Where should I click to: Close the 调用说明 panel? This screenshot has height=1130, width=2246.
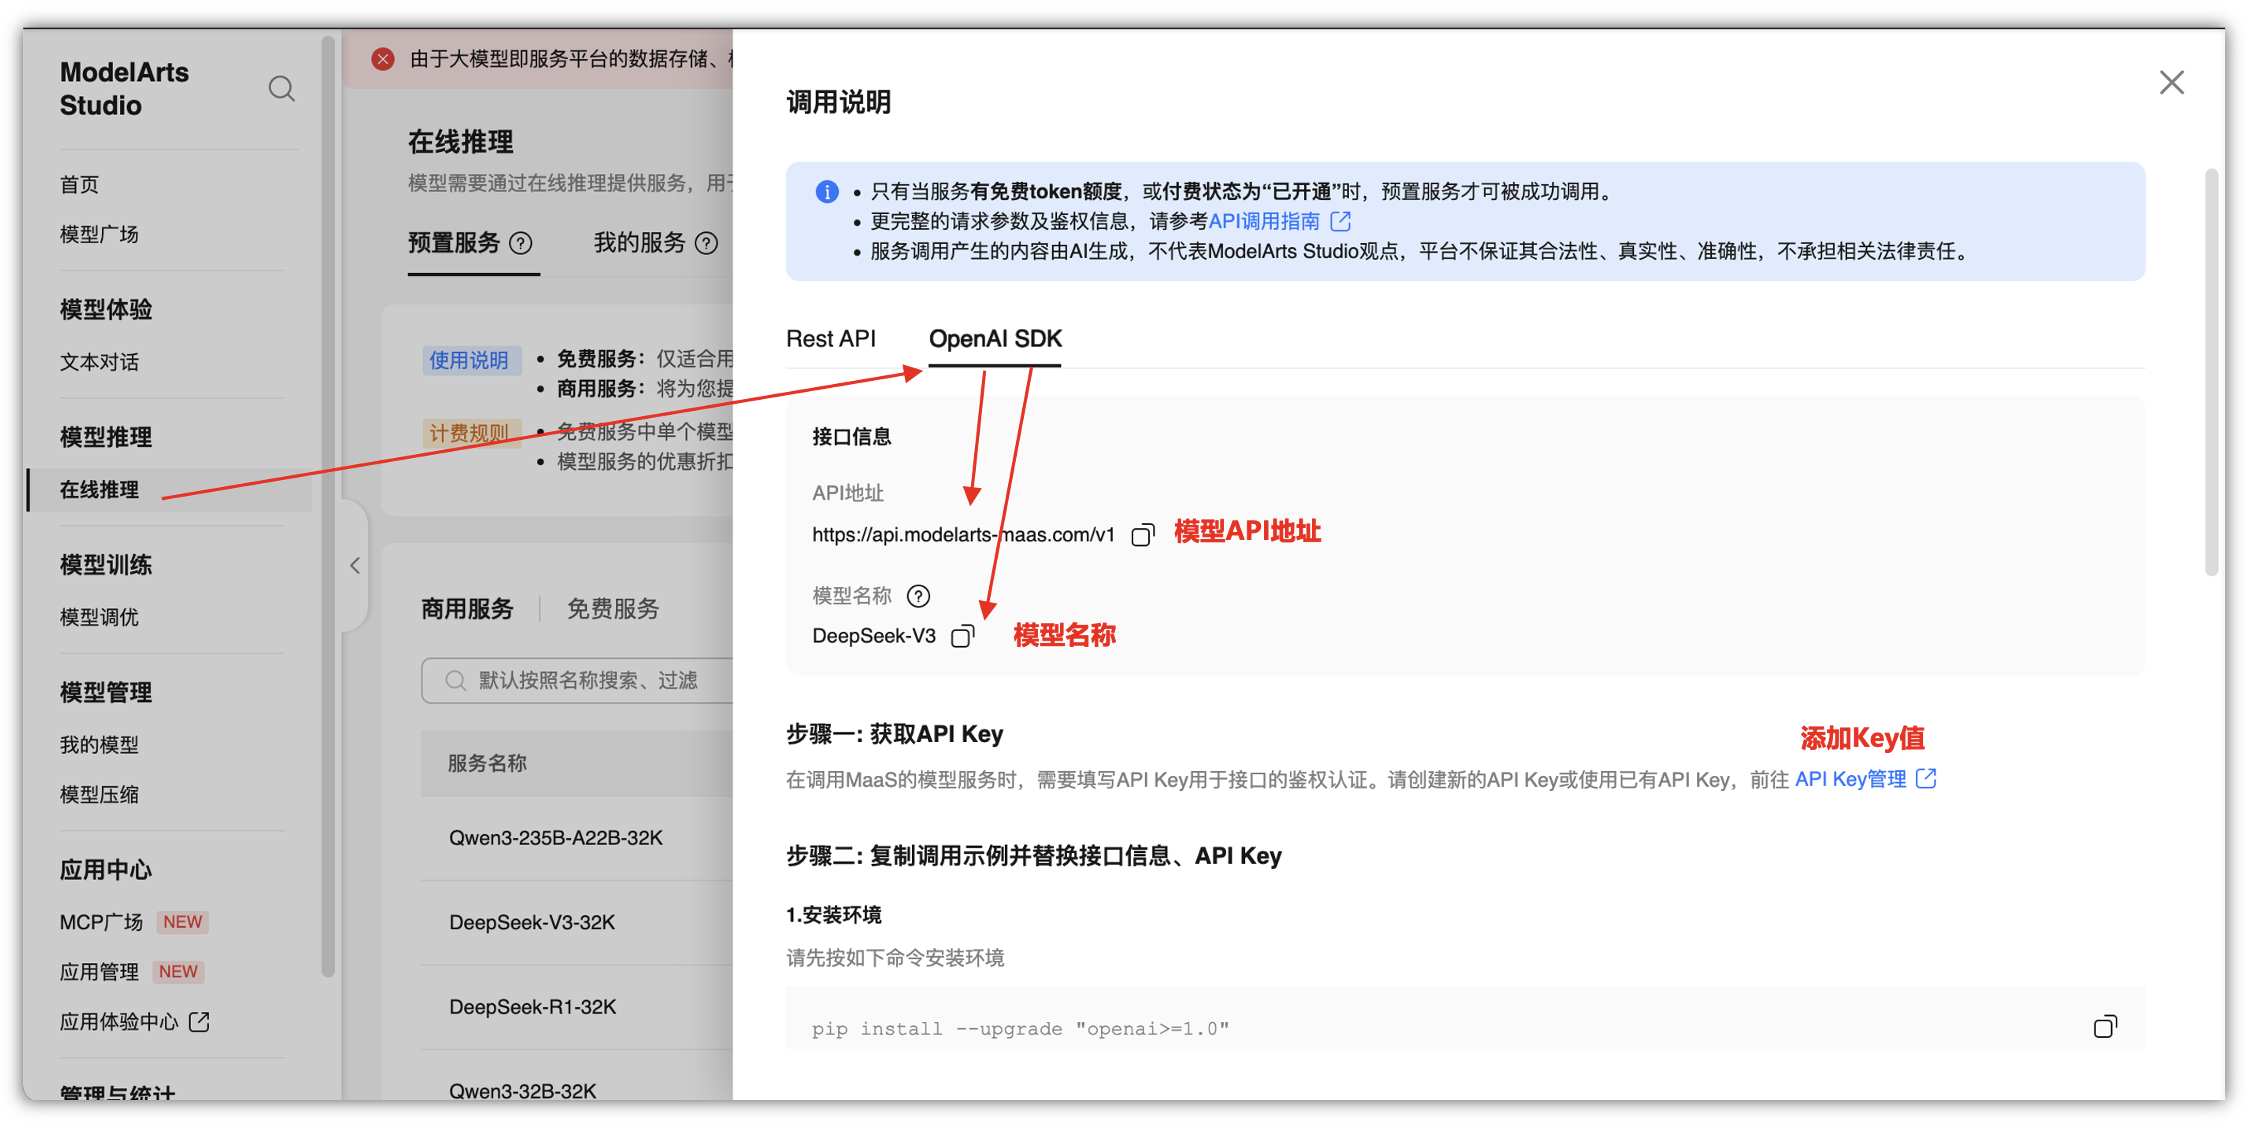[2171, 82]
